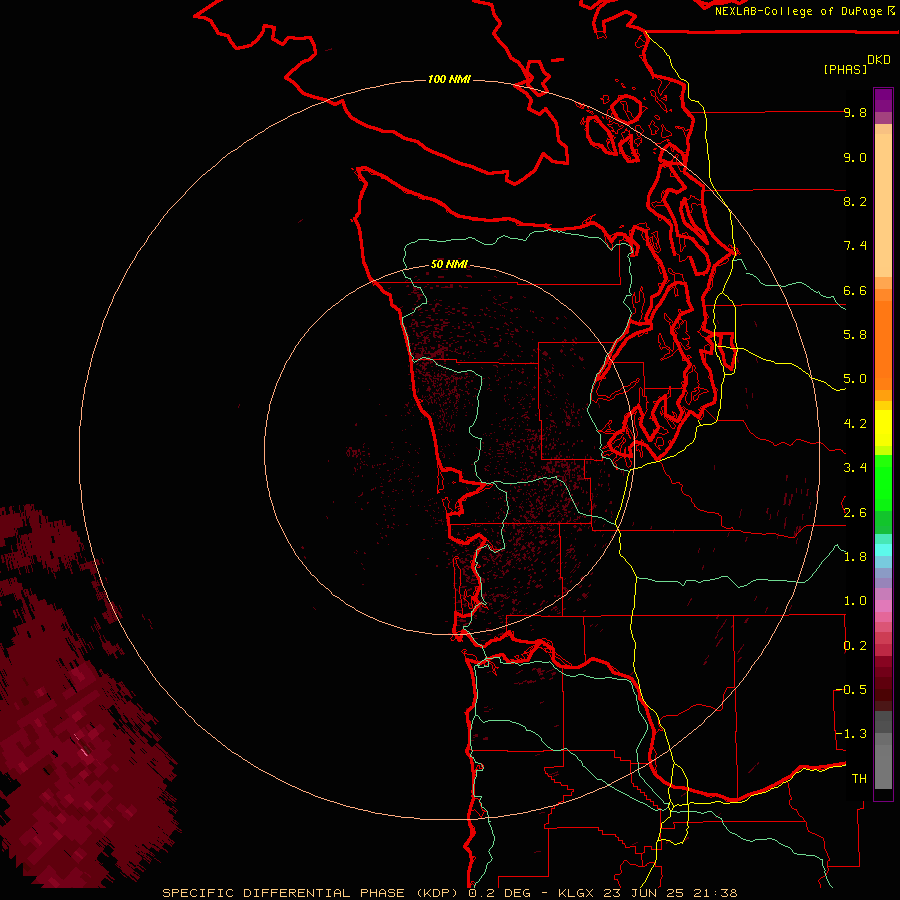Click the orange color bar segment

pos(883,346)
